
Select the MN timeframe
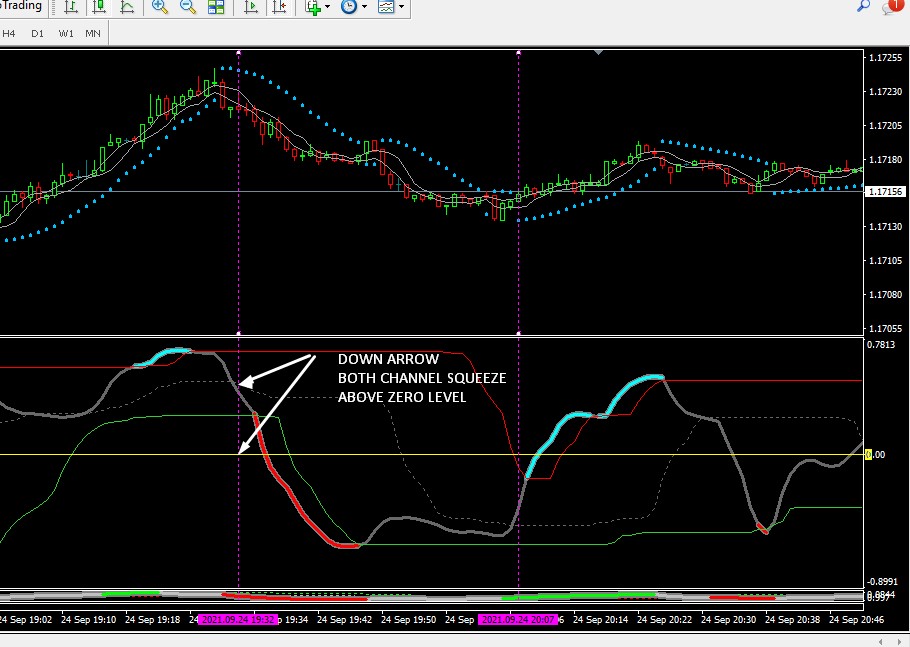pyautogui.click(x=93, y=34)
